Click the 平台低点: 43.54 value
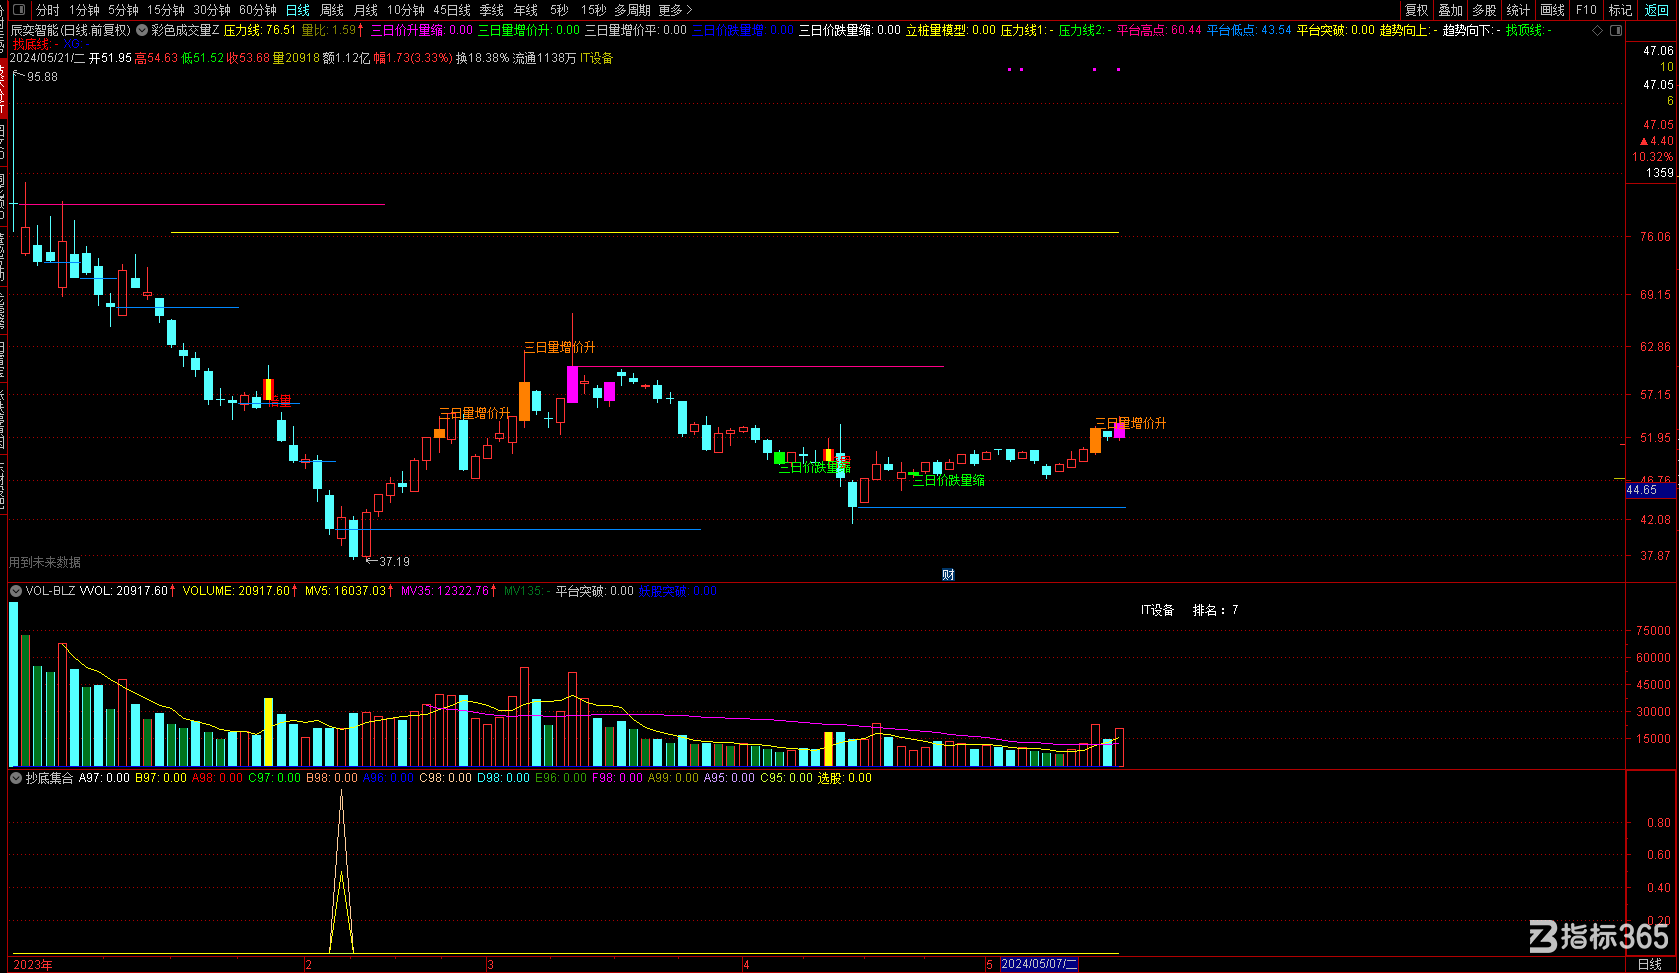The image size is (1679, 973). 1249,30
